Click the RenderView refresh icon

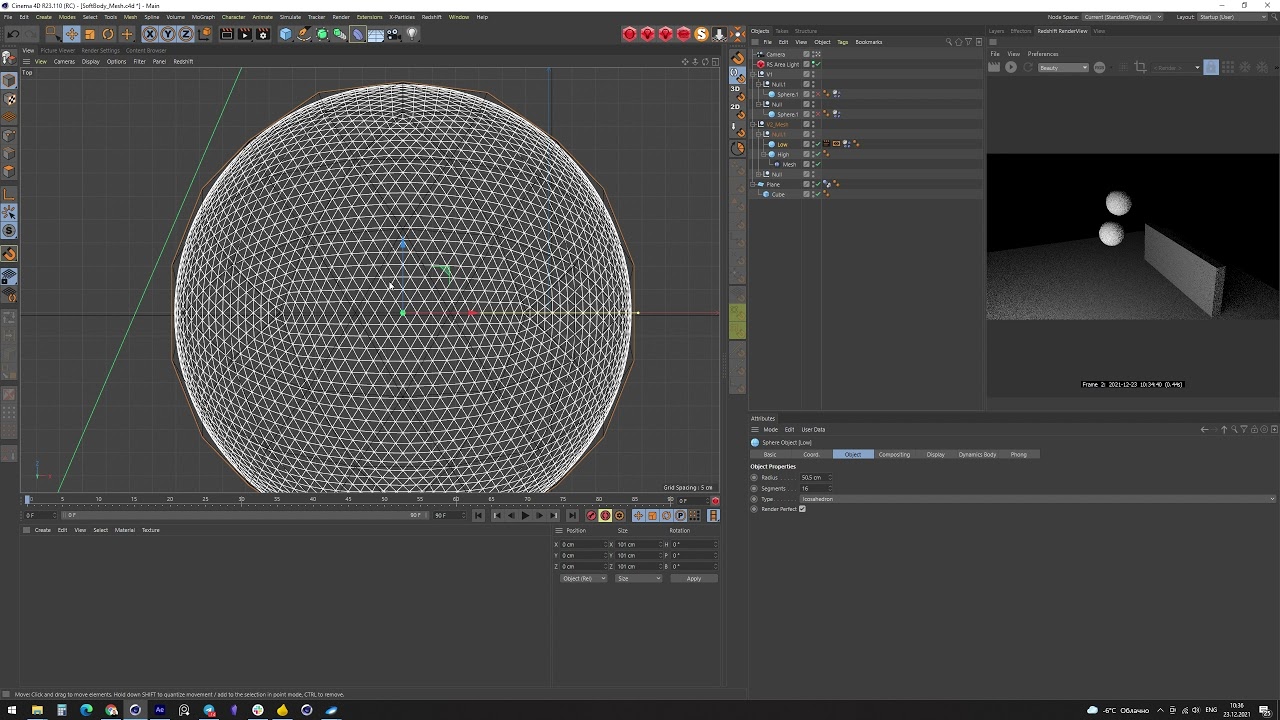point(1028,67)
